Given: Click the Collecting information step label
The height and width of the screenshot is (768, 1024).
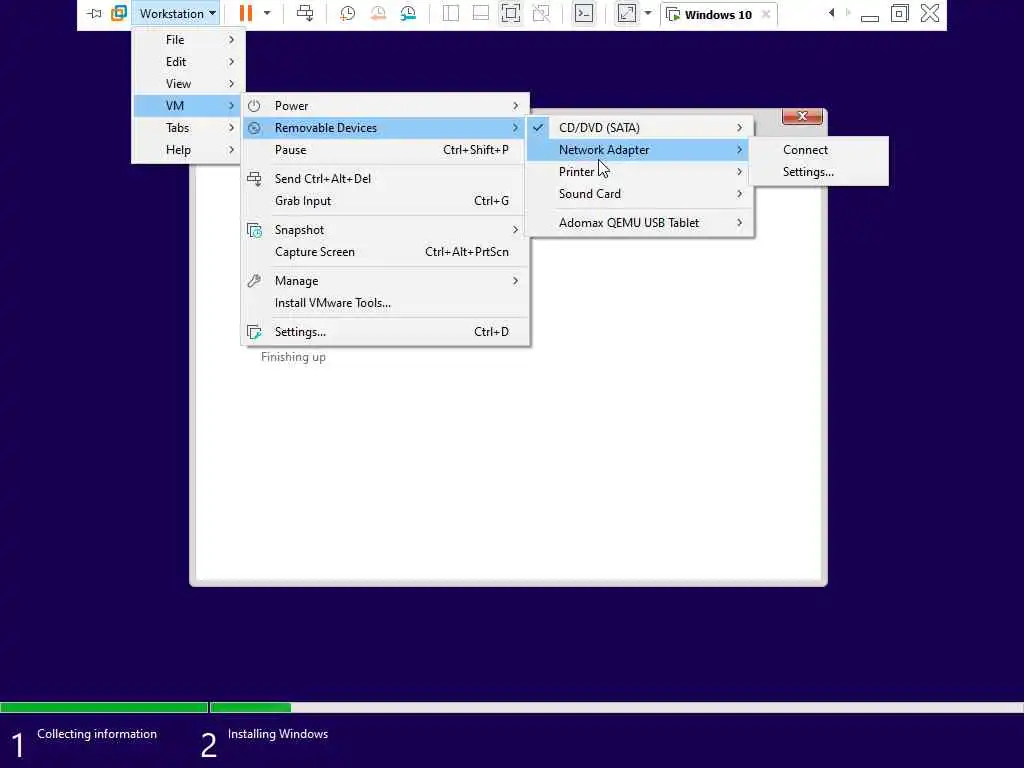Looking at the screenshot, I should tap(97, 734).
